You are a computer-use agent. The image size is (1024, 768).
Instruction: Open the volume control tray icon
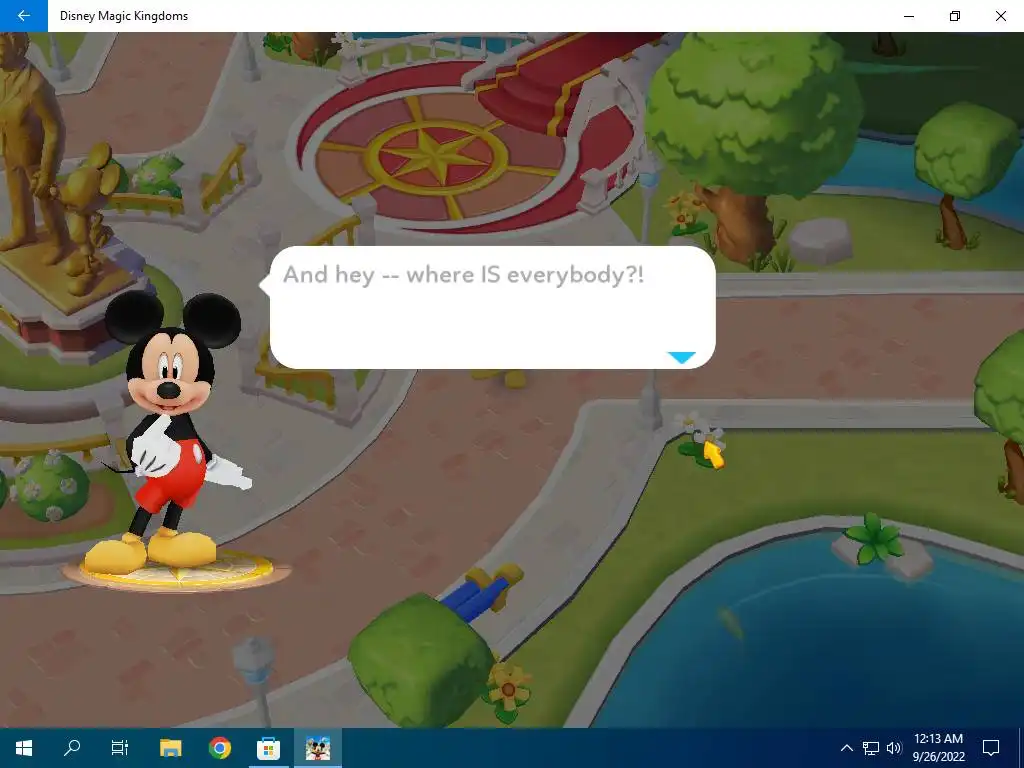[x=894, y=748]
